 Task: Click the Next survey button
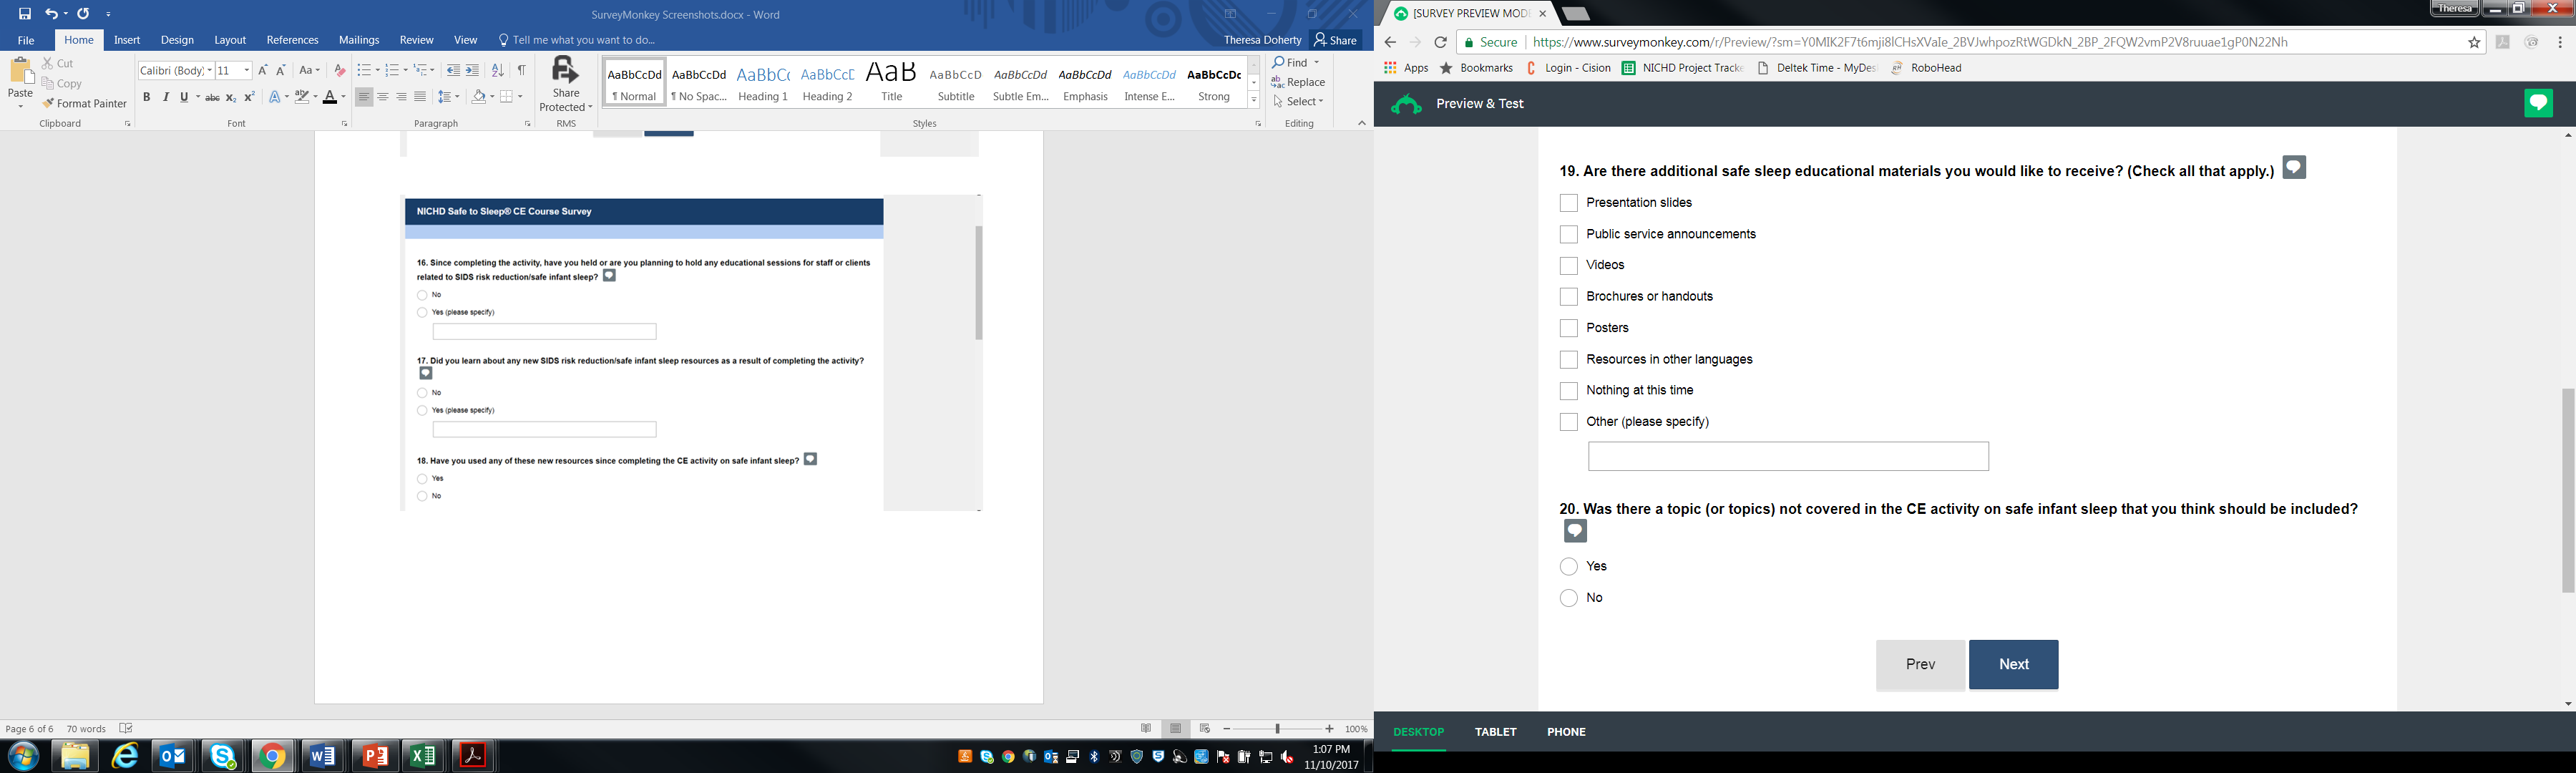(2013, 665)
